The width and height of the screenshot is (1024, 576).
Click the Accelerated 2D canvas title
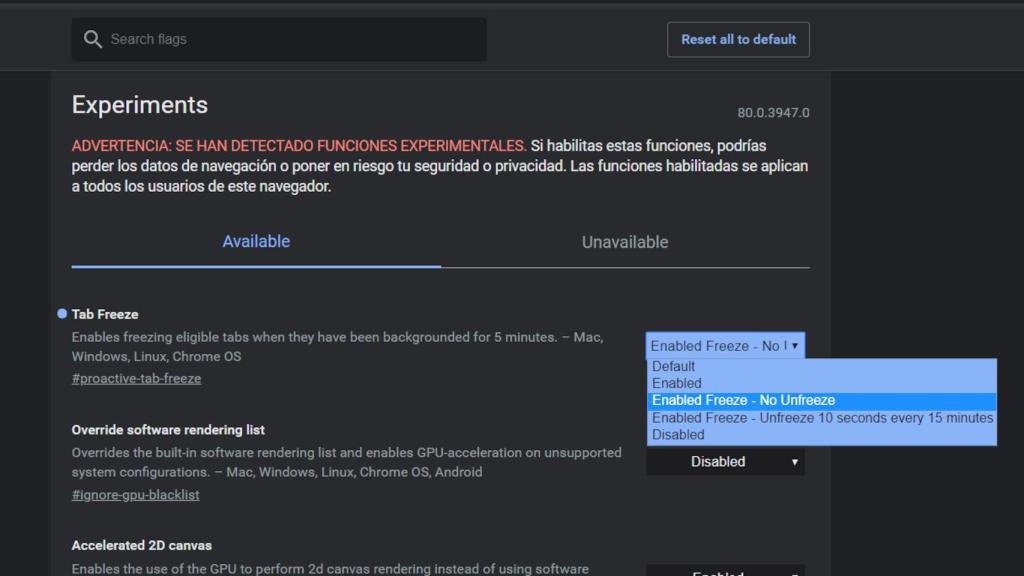point(141,546)
